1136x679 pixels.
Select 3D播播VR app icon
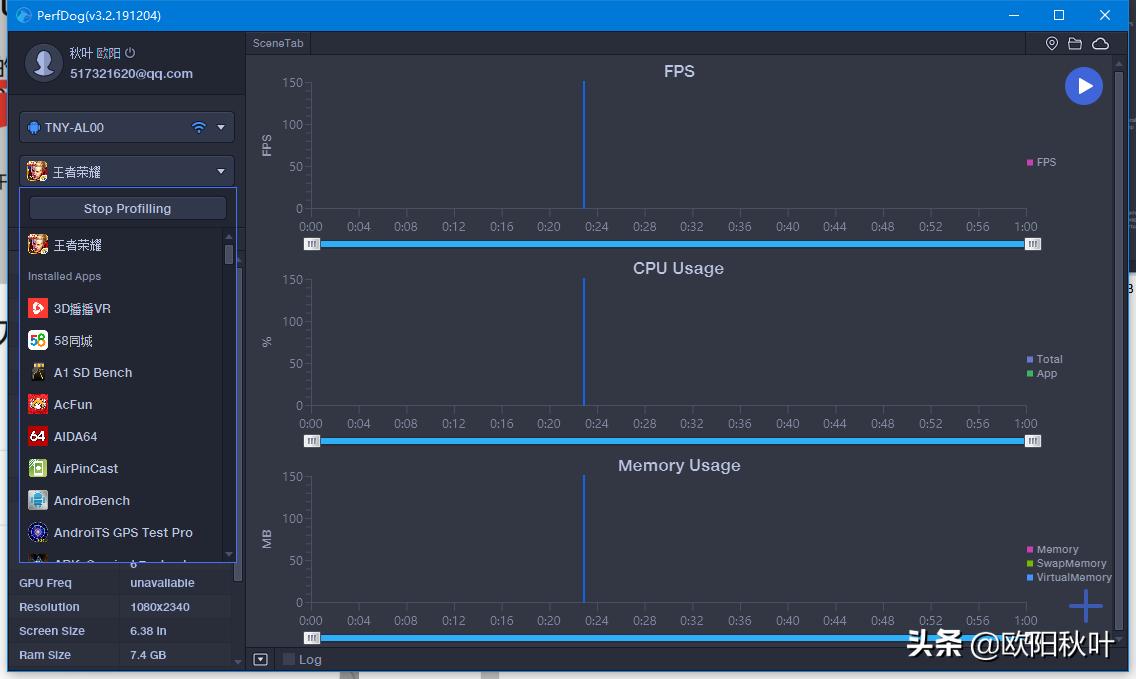[38, 309]
